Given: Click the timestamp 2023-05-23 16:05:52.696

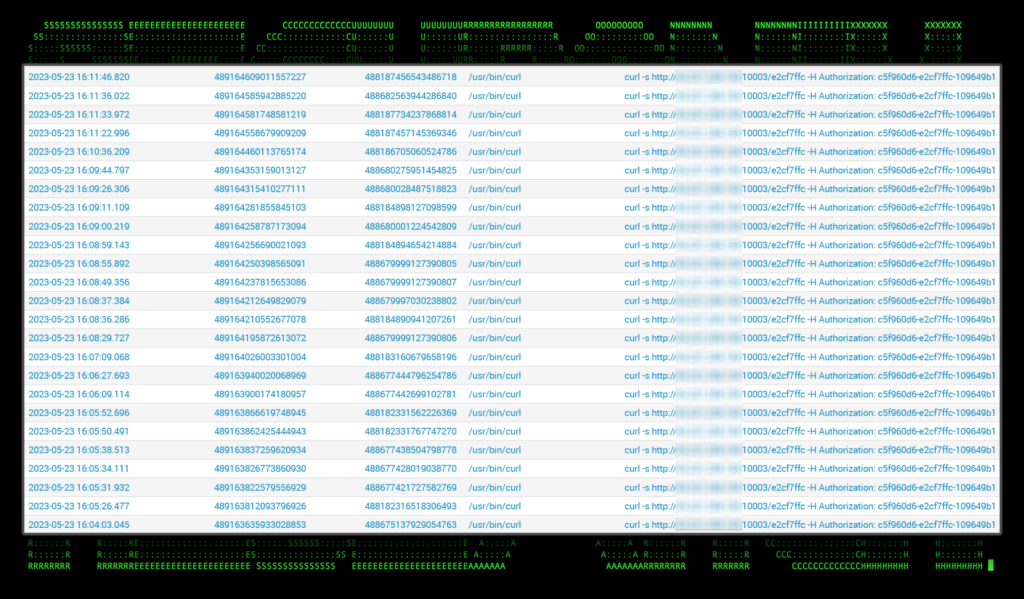Looking at the screenshot, I should pos(79,413).
